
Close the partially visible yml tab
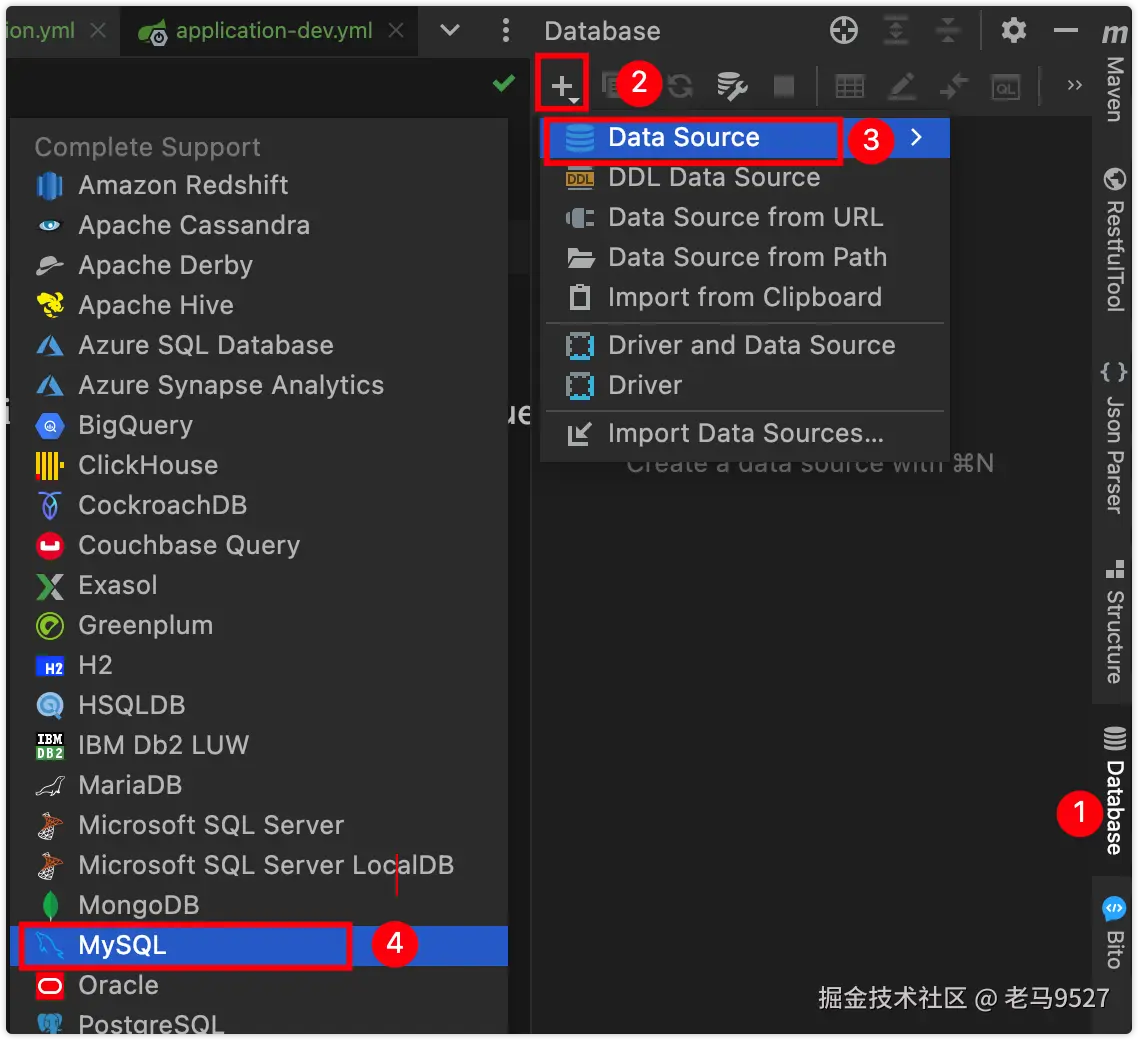(x=98, y=30)
